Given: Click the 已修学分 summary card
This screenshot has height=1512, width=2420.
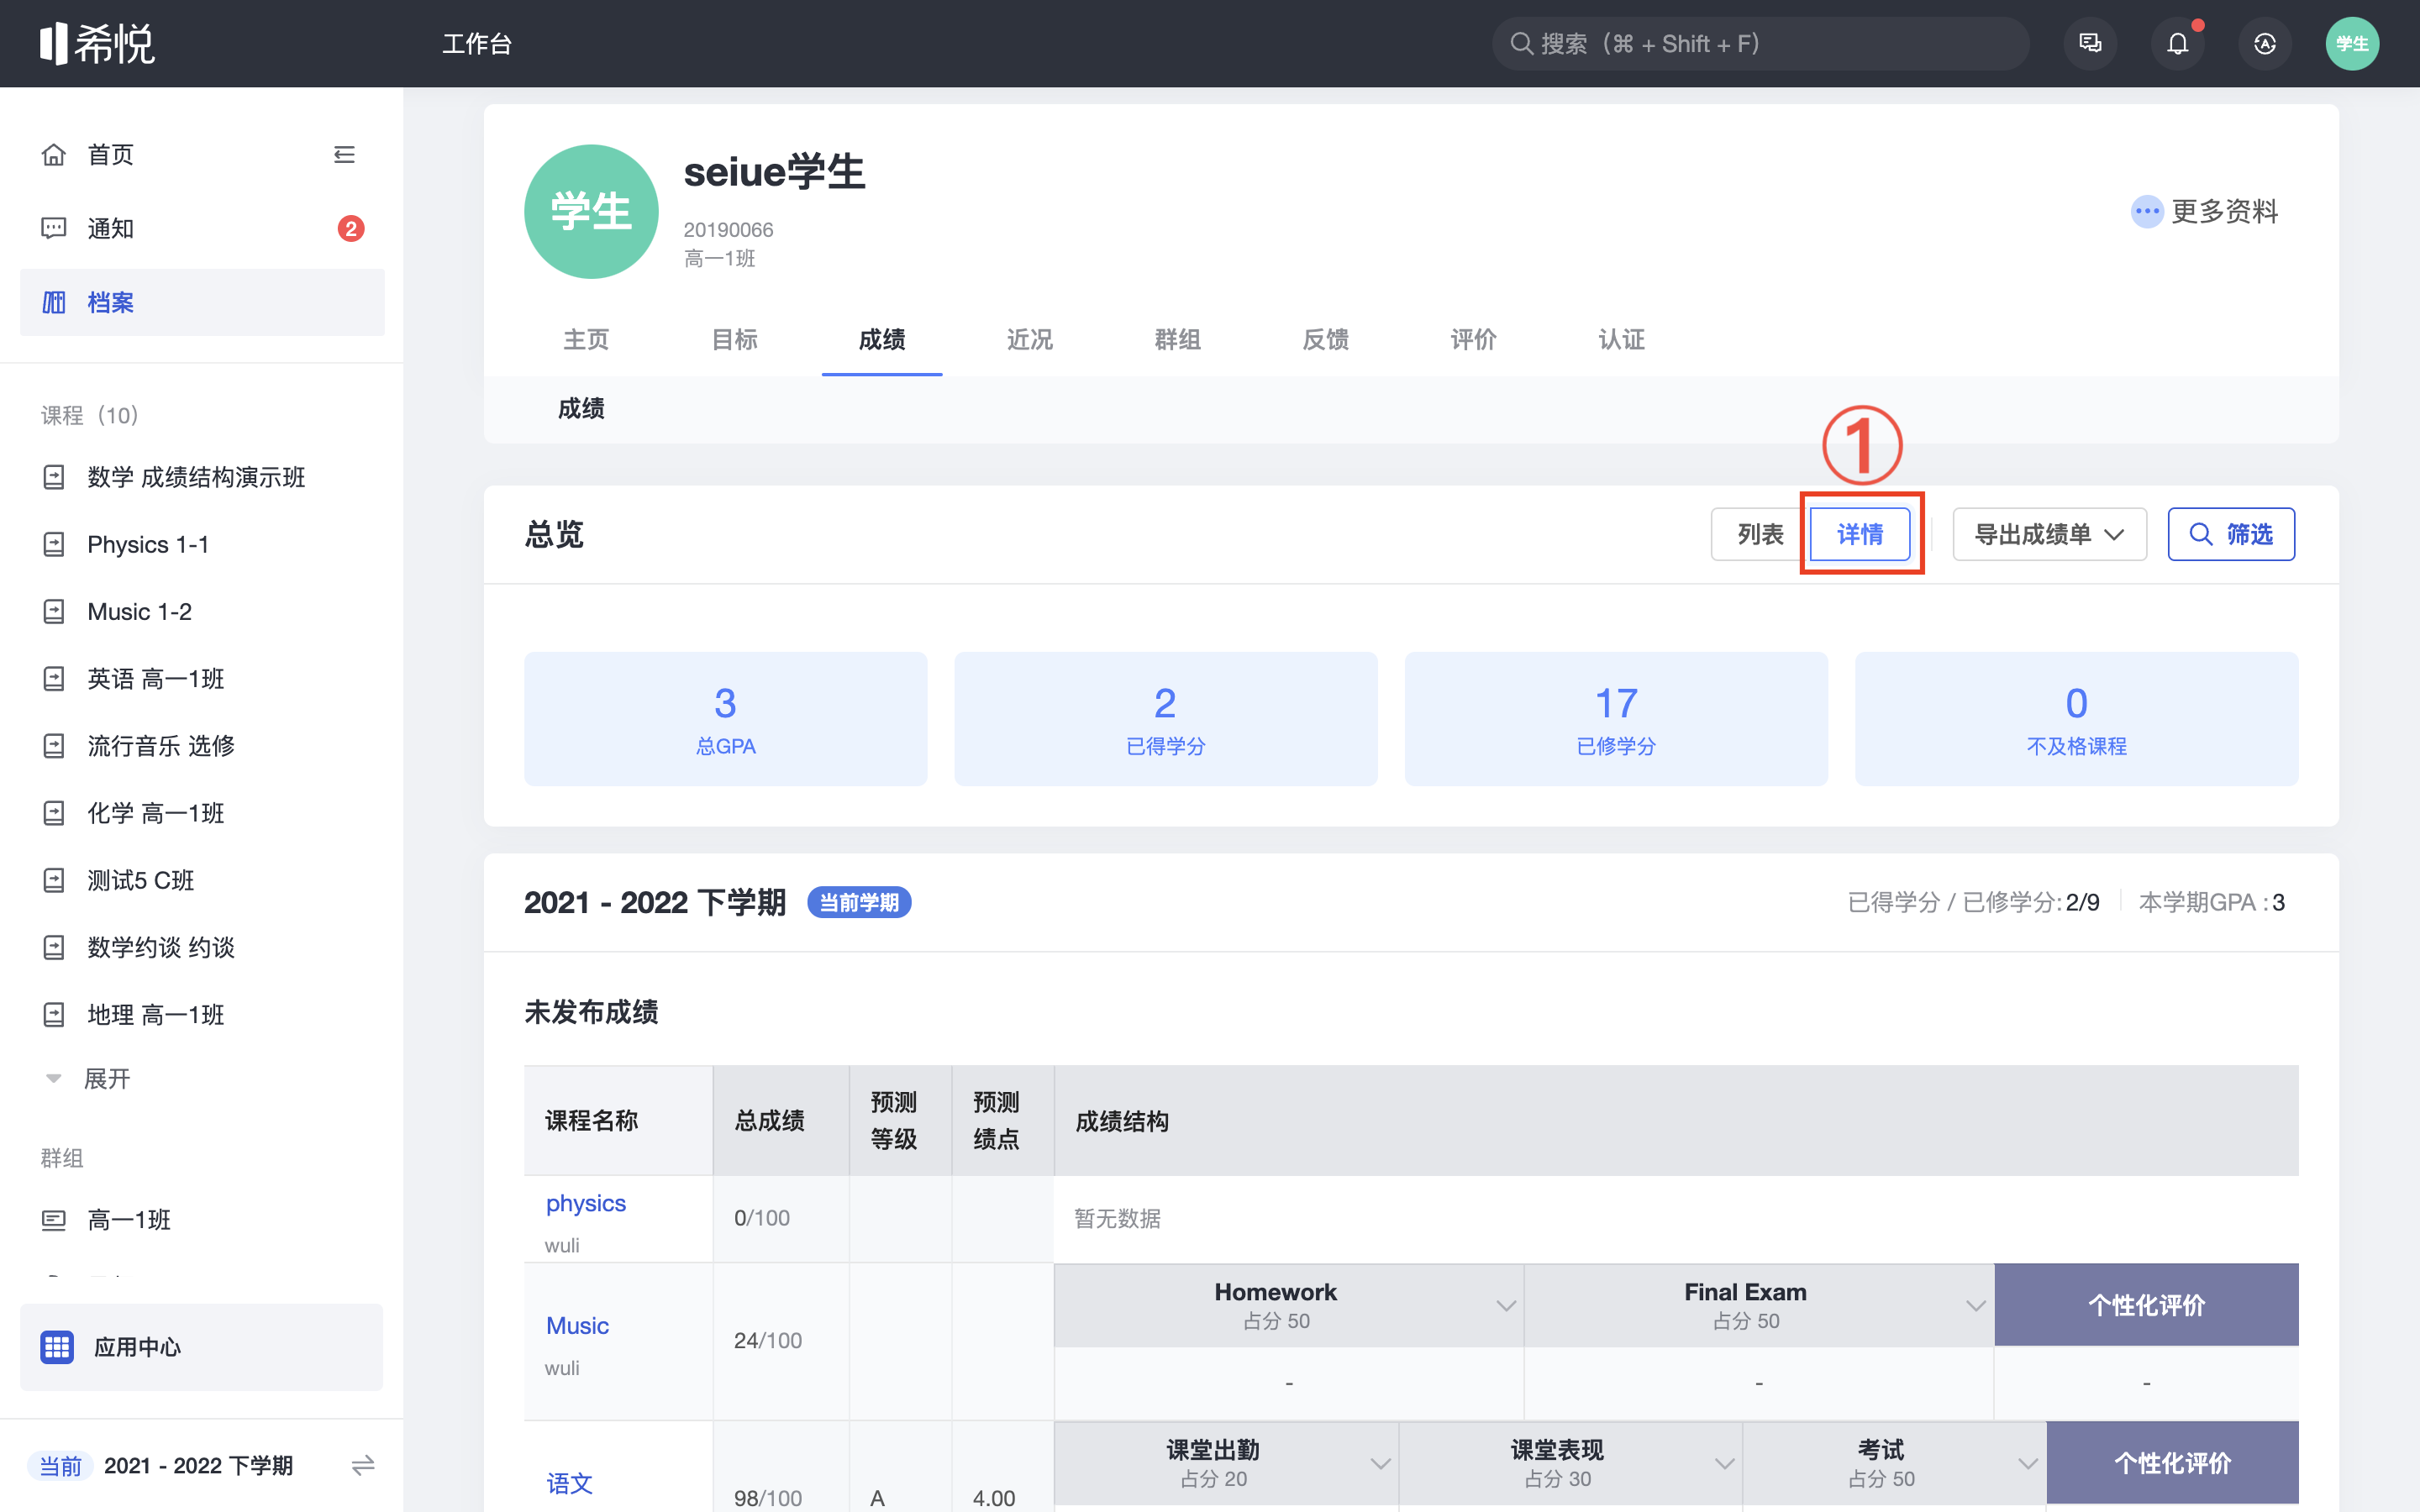Looking at the screenshot, I should 1616,718.
